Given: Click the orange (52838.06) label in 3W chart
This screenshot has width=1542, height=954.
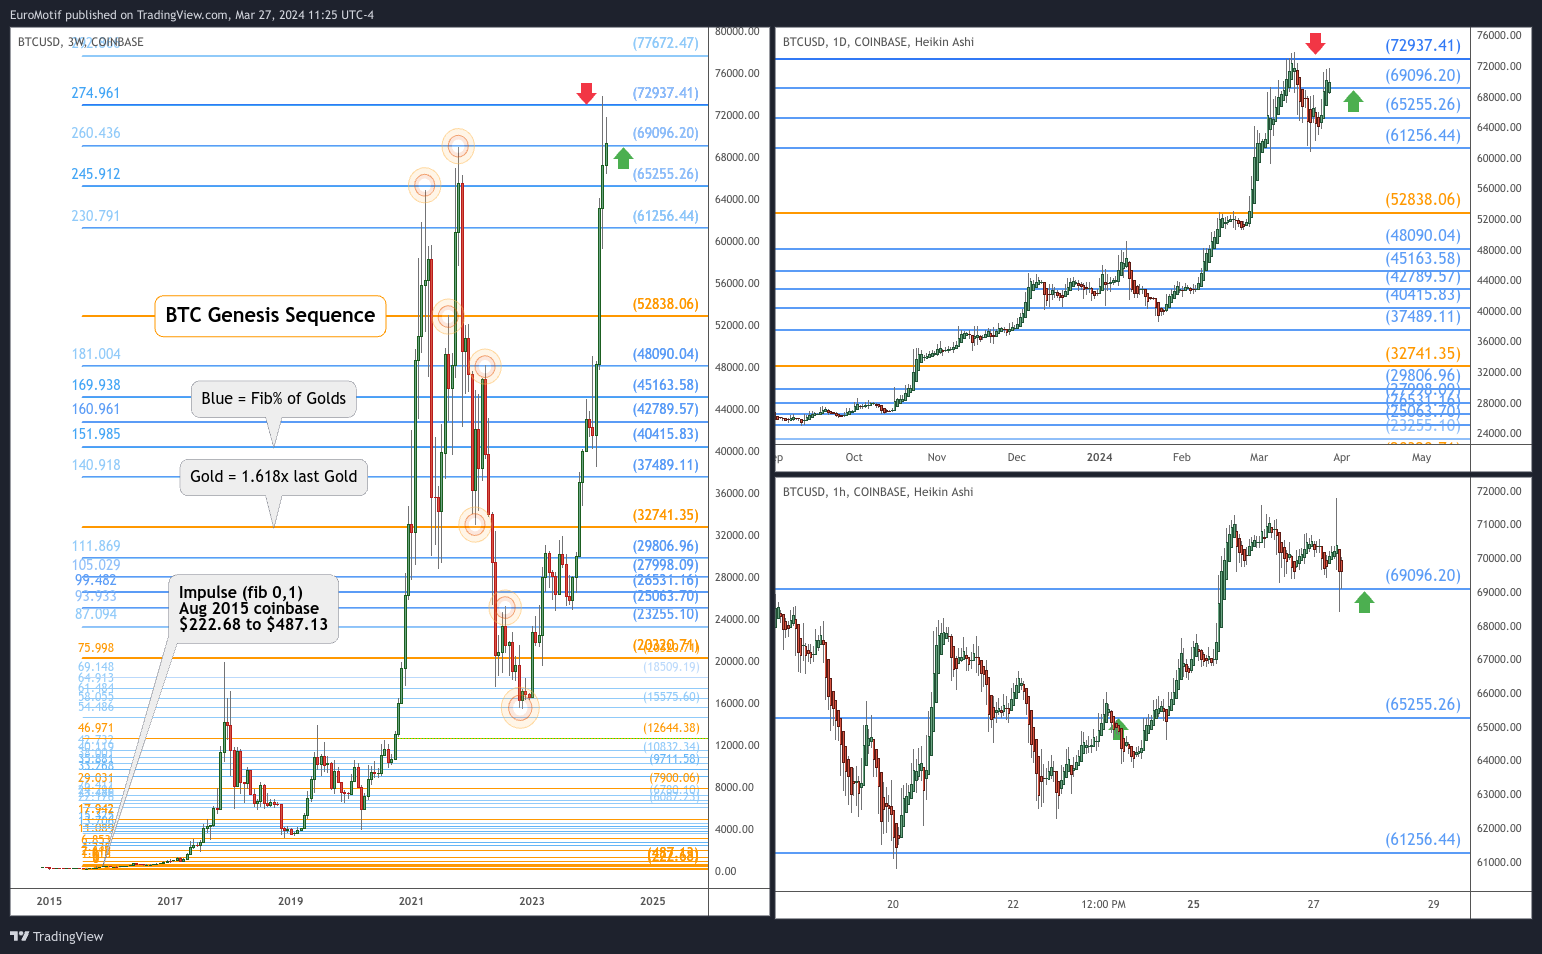Looking at the screenshot, I should (666, 304).
